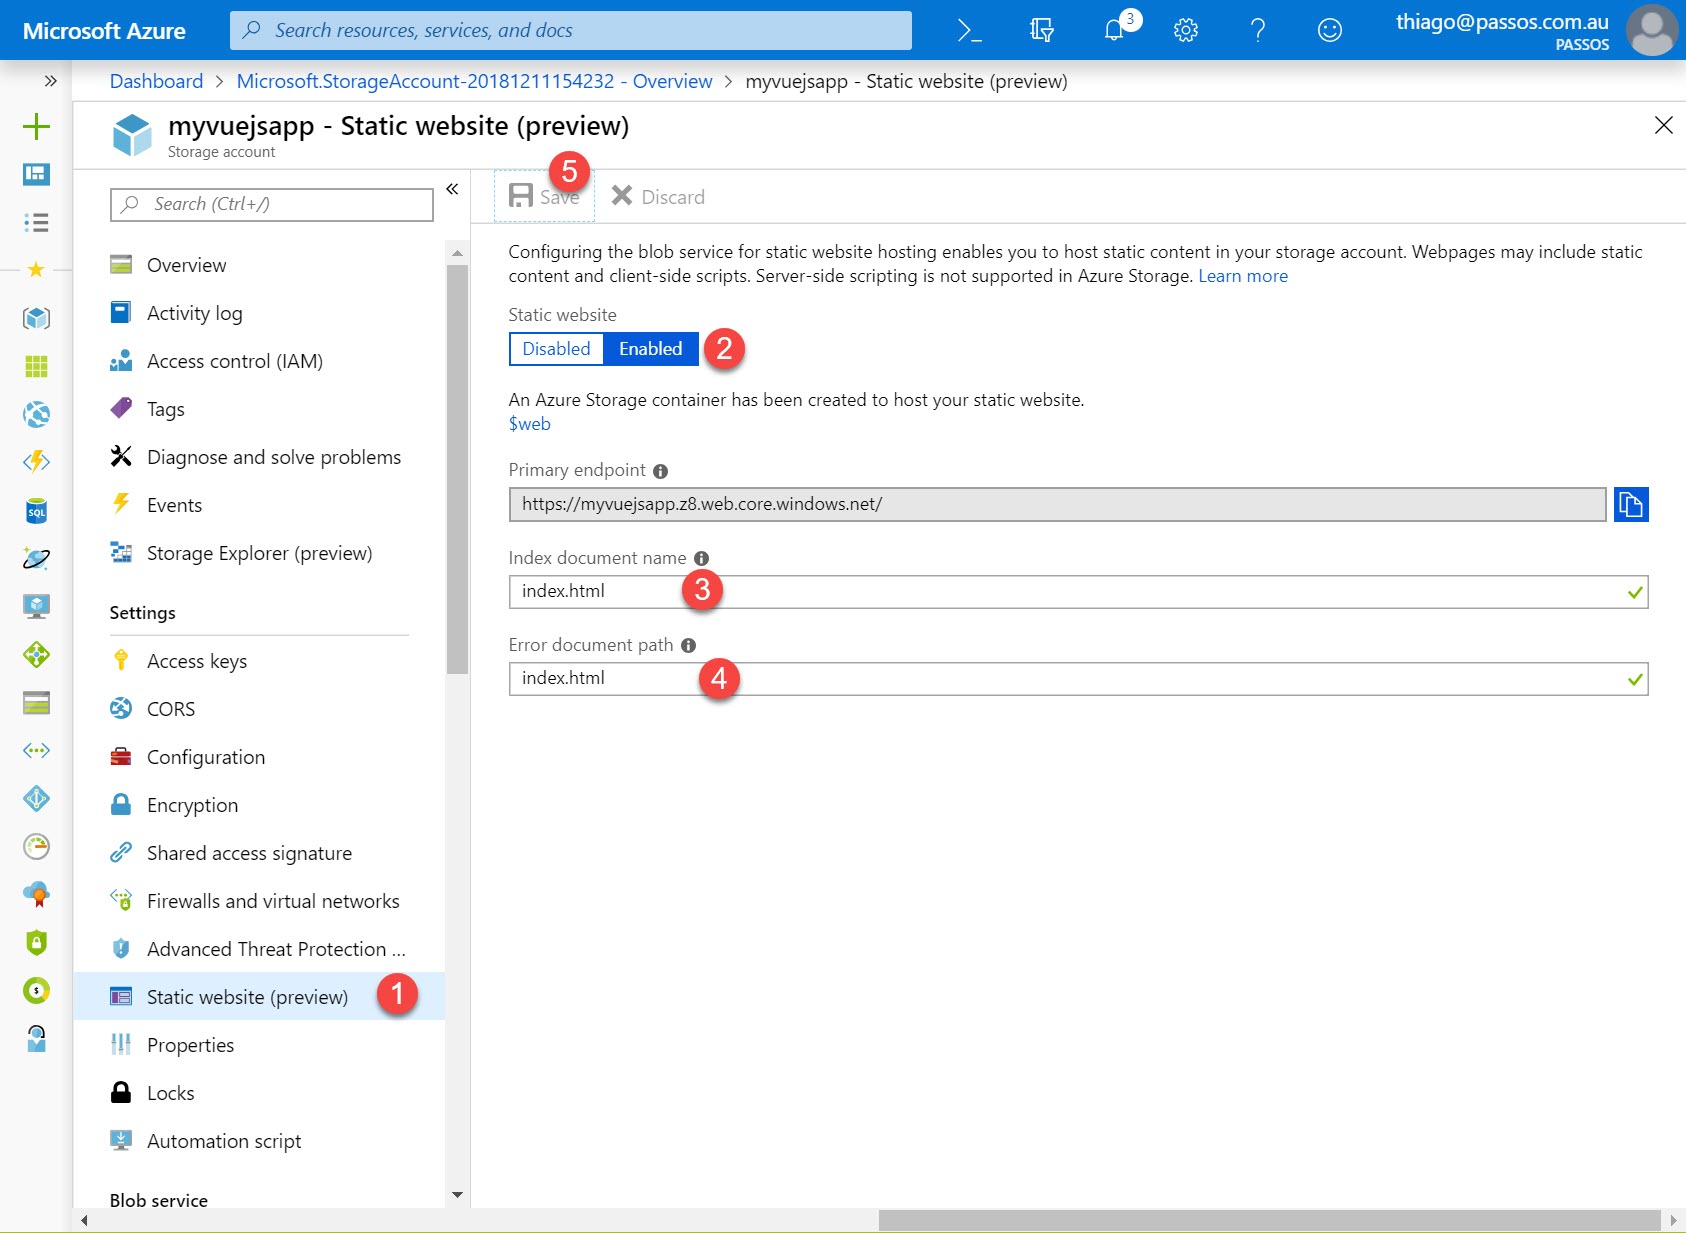Collapse the resource menu panel

point(452,189)
